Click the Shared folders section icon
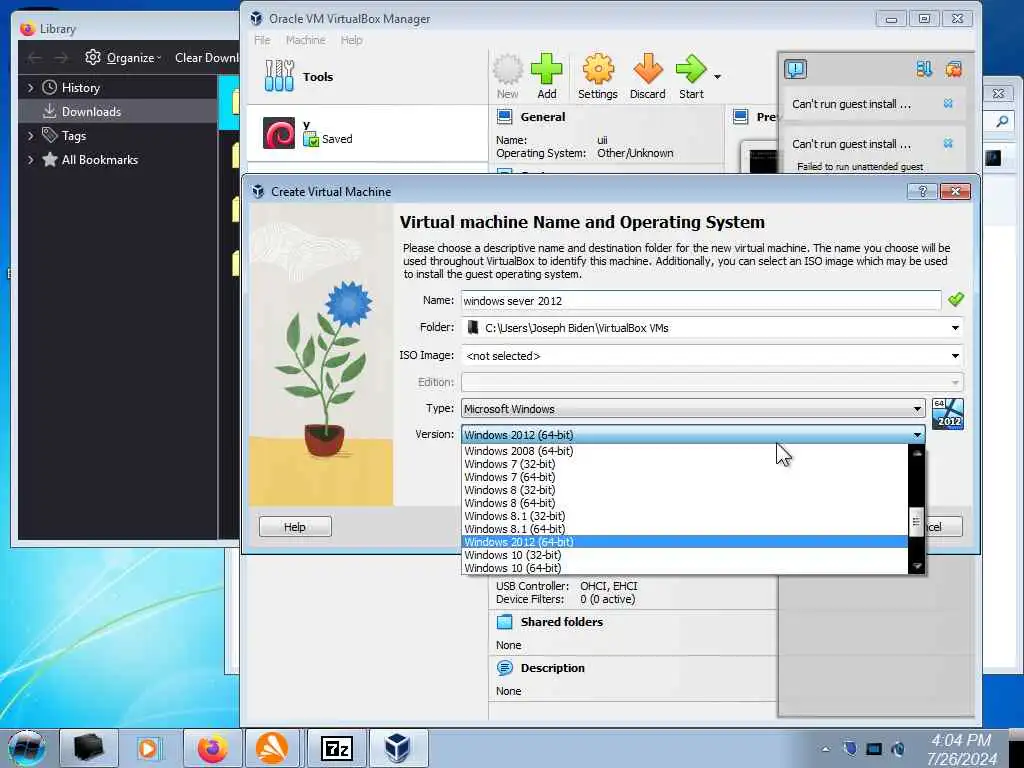Screen dimensions: 1024x768 (x=504, y=622)
